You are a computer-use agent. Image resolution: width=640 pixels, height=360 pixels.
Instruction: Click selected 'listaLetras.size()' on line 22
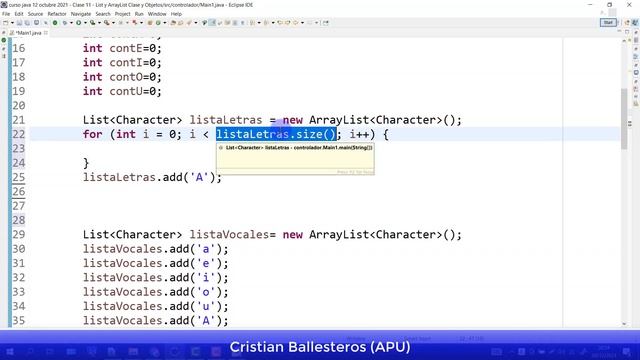pyautogui.click(x=276, y=134)
